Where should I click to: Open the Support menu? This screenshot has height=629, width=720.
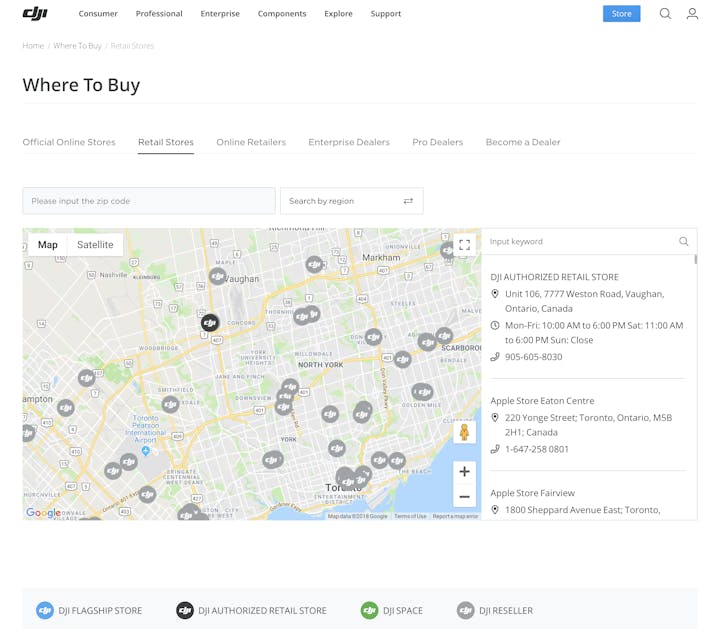point(386,14)
